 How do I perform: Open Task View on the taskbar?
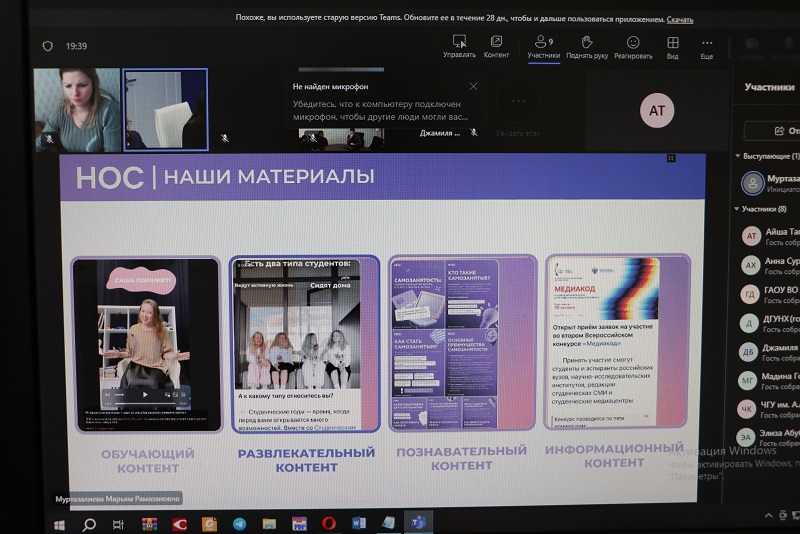point(118,524)
